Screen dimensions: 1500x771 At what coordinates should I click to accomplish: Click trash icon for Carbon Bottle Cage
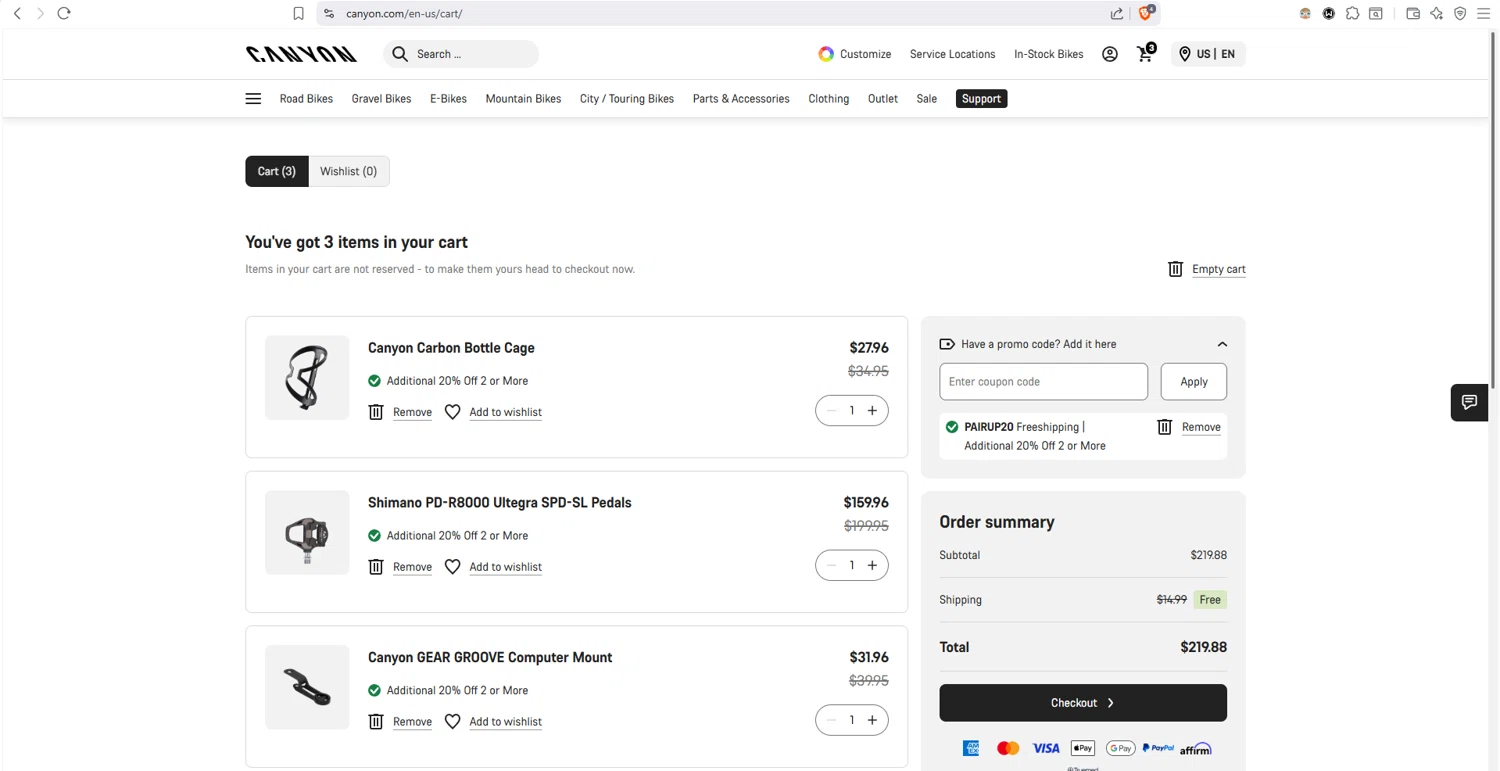coord(376,412)
